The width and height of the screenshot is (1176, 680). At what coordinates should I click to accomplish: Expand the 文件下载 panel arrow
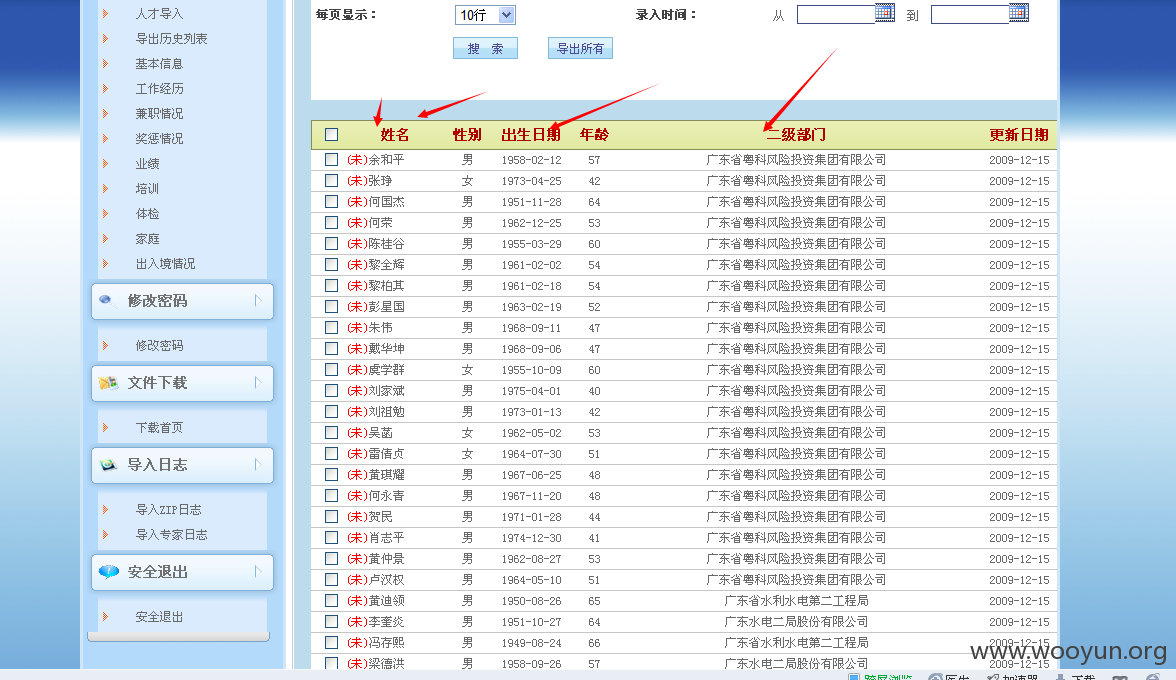[x=258, y=382]
